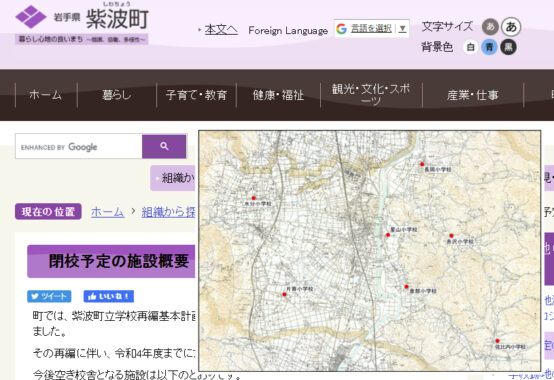The height and width of the screenshot is (380, 554).
Task: Open the 観光・文化・スポーツ navigation item
Action: (371, 95)
